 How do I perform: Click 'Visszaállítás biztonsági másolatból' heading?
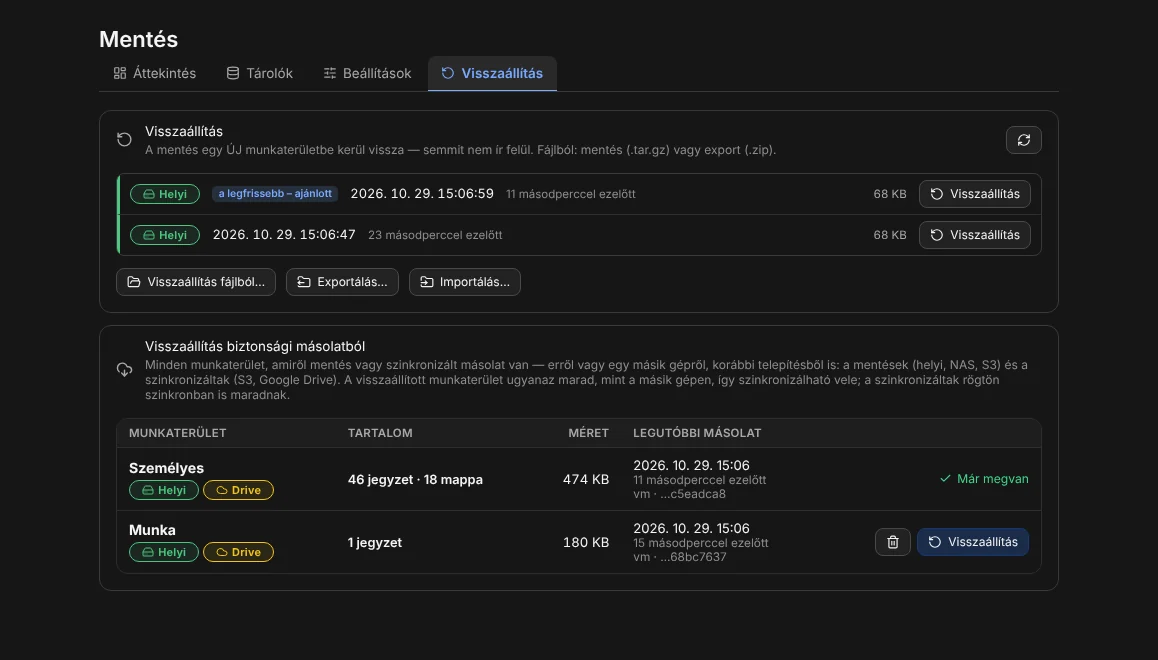point(255,346)
